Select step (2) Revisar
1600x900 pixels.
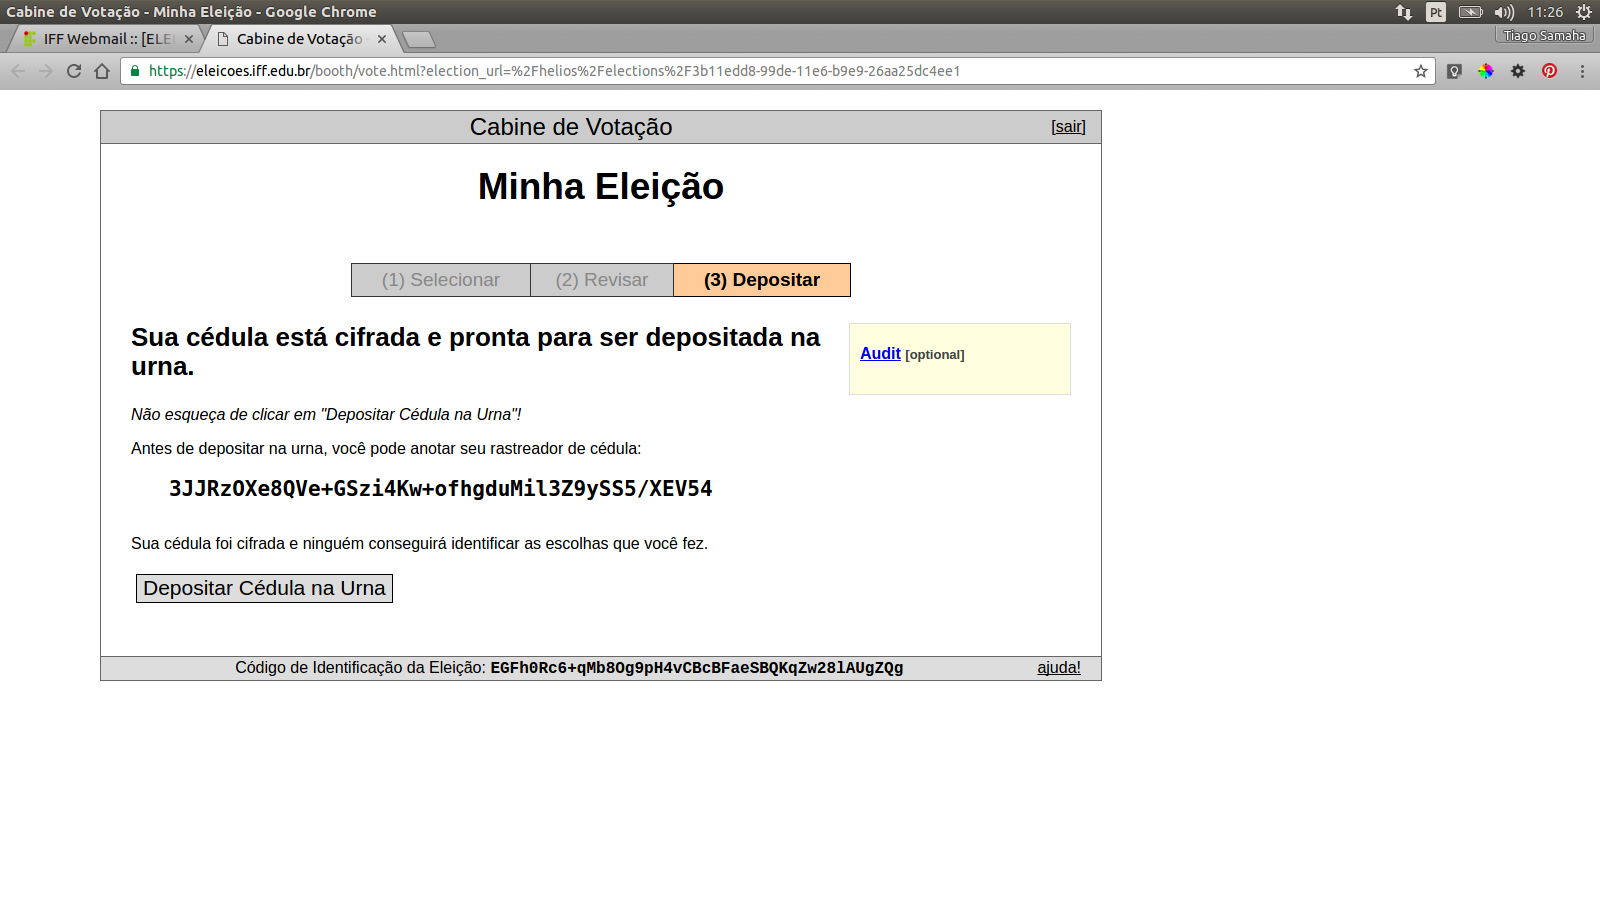602,280
